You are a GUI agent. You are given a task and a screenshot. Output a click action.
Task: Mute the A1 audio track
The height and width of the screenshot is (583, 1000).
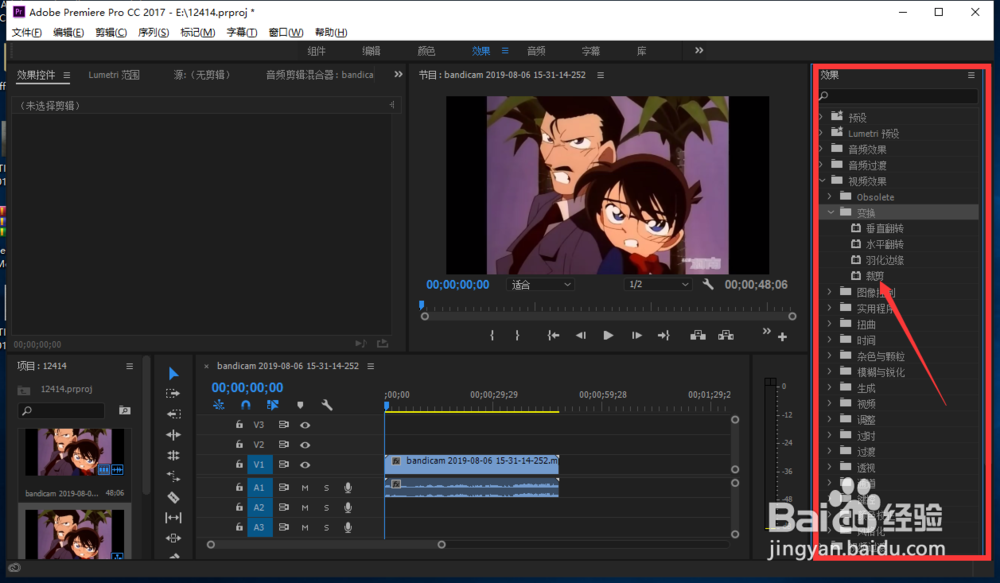[305, 488]
